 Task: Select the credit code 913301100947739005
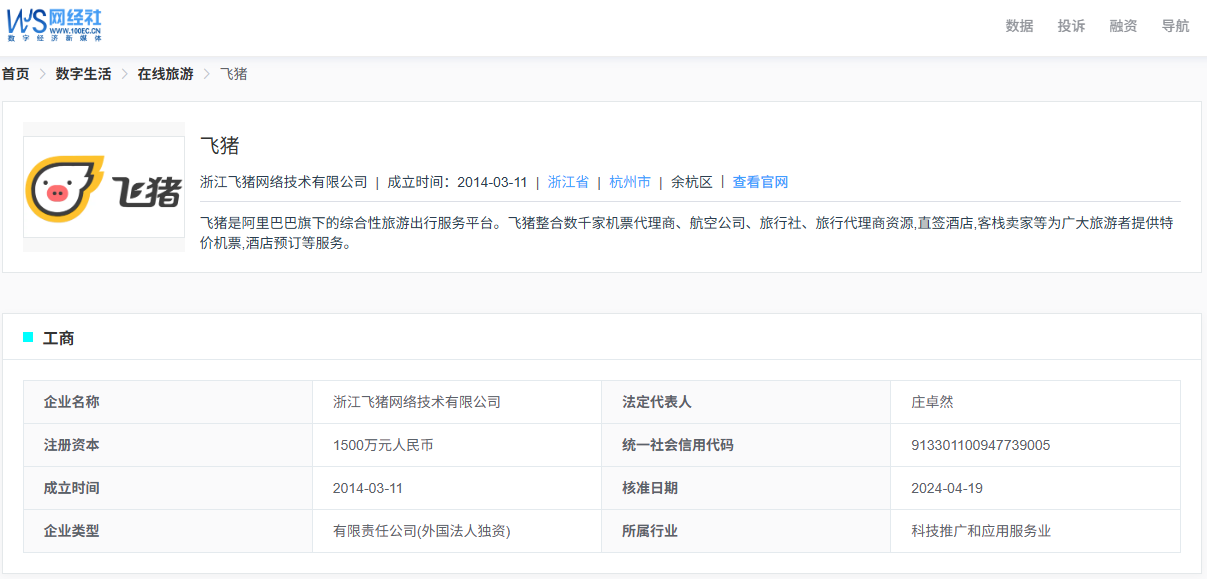tap(981, 445)
